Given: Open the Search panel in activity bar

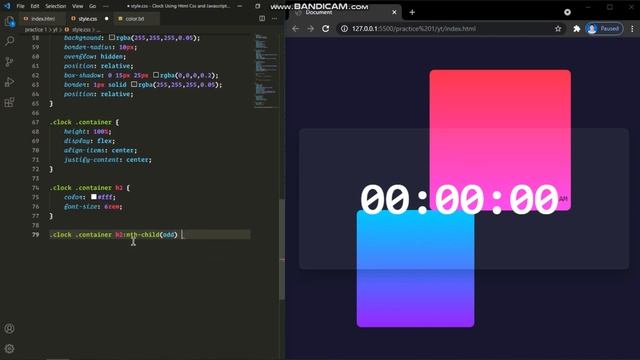Looking at the screenshot, I should click(9, 41).
